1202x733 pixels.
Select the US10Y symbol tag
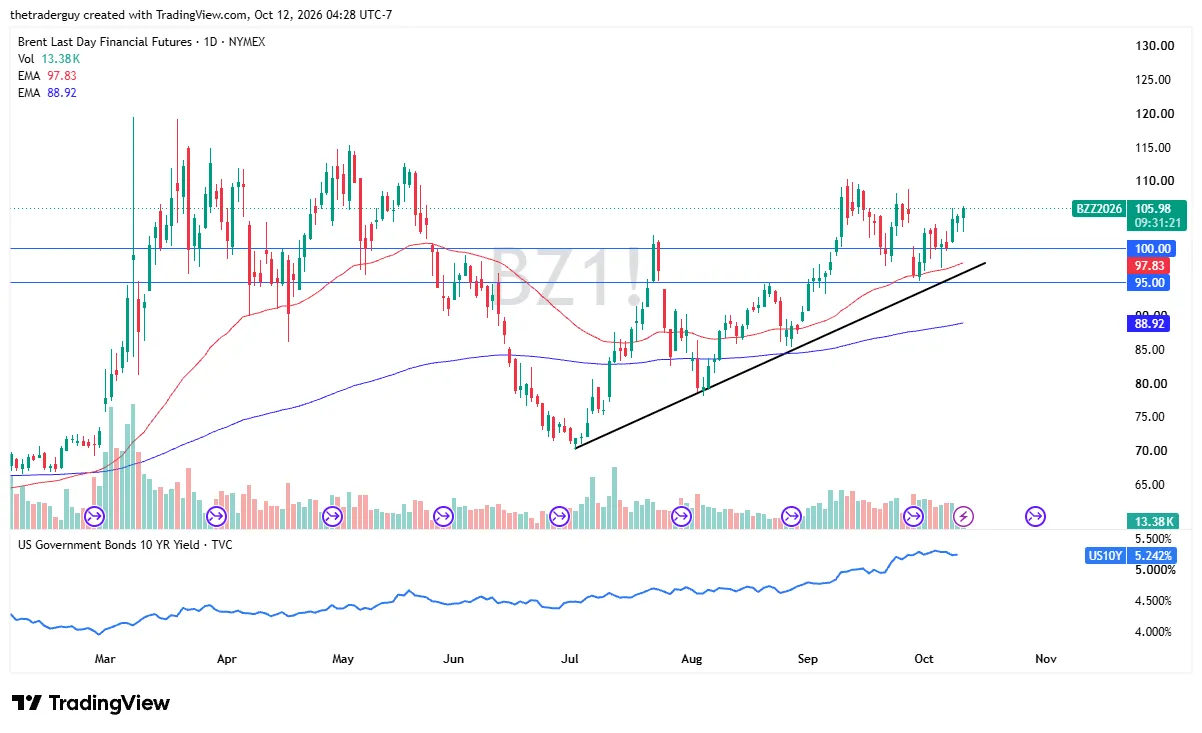point(1106,555)
